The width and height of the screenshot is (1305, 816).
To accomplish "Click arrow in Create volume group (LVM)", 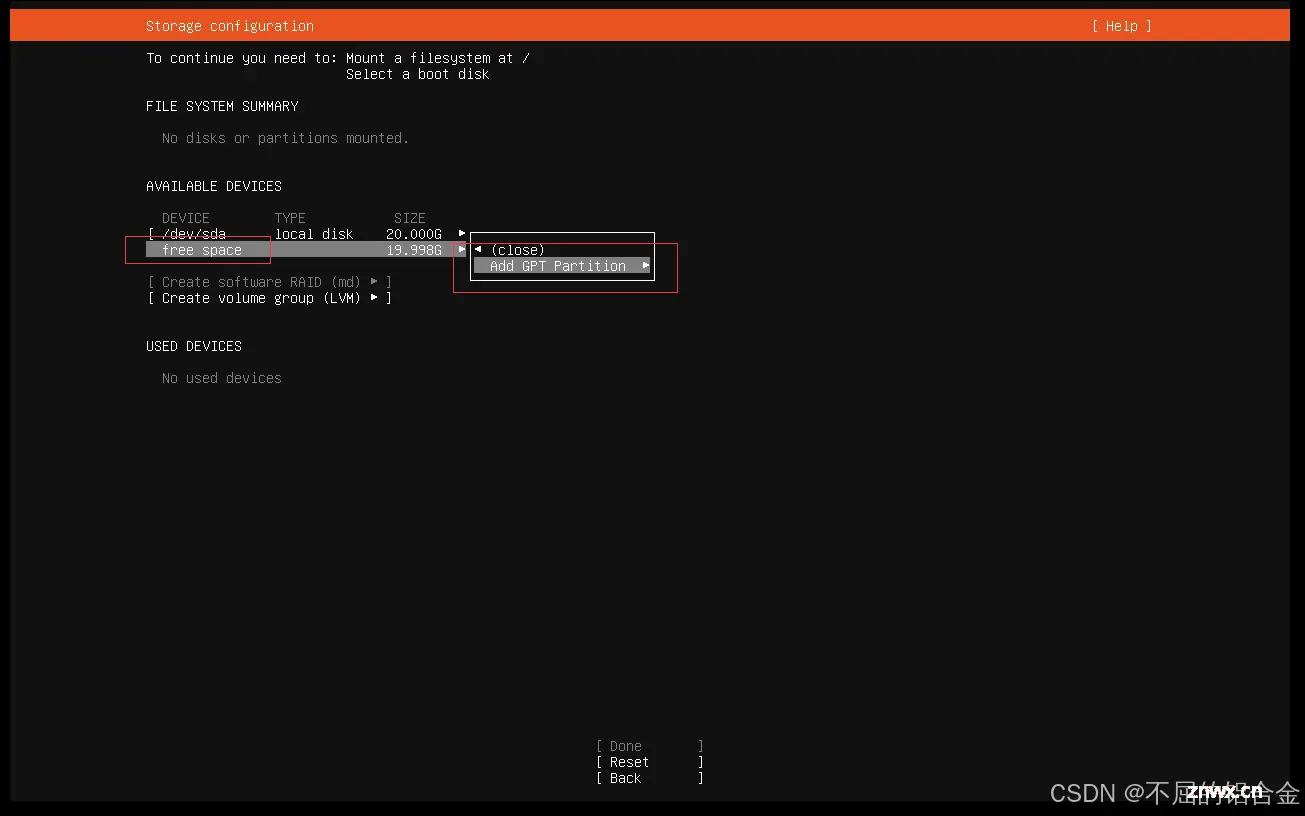I will click(x=374, y=298).
